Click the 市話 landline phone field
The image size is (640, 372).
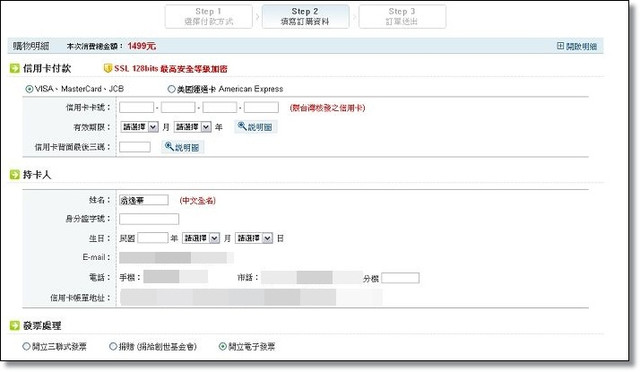point(312,277)
